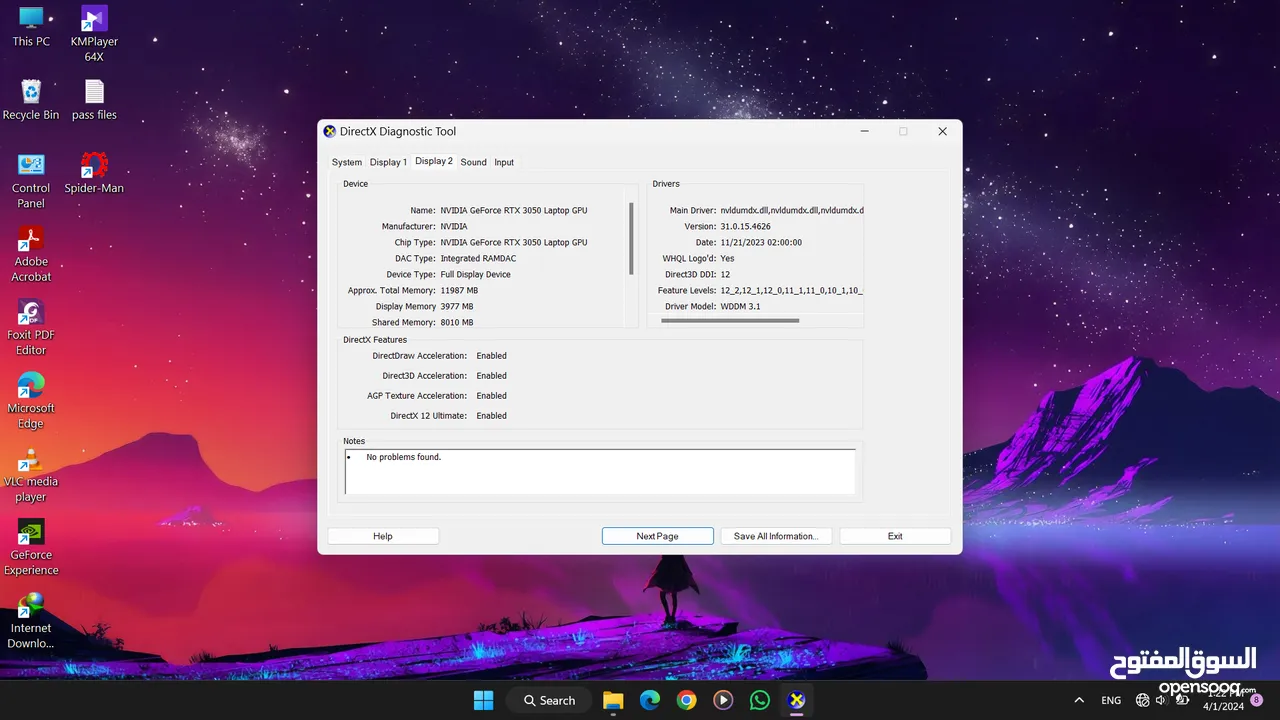Open the volume tray icon

1160,700
